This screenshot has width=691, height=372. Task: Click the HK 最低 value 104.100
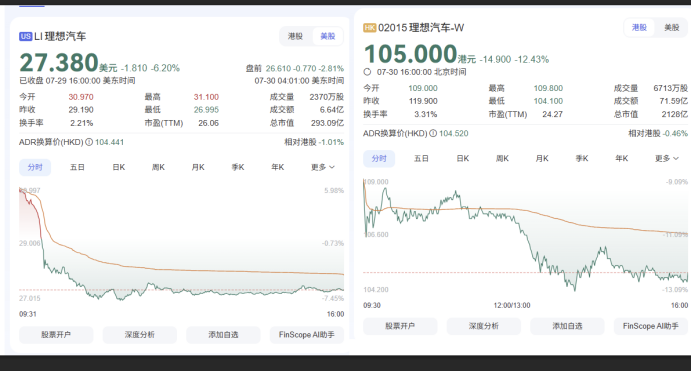point(548,101)
